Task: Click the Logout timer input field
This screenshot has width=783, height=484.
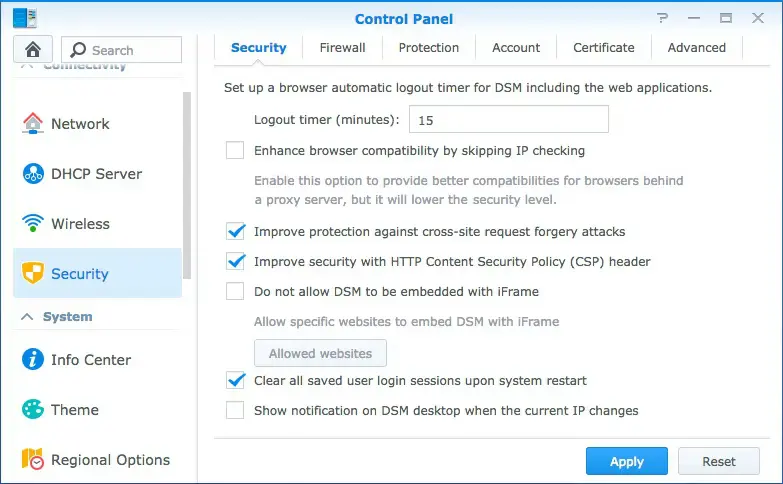Action: pos(508,120)
